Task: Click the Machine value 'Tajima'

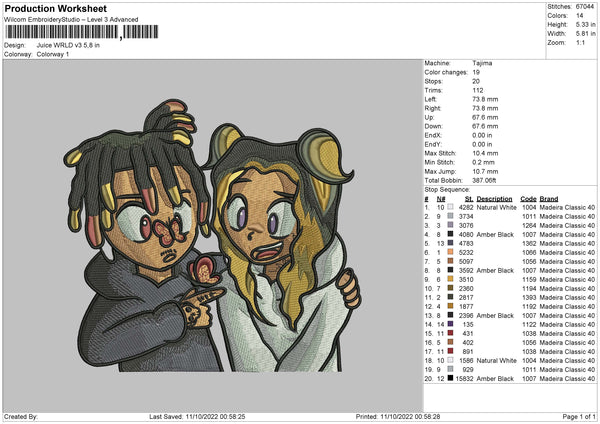Action: coord(482,63)
